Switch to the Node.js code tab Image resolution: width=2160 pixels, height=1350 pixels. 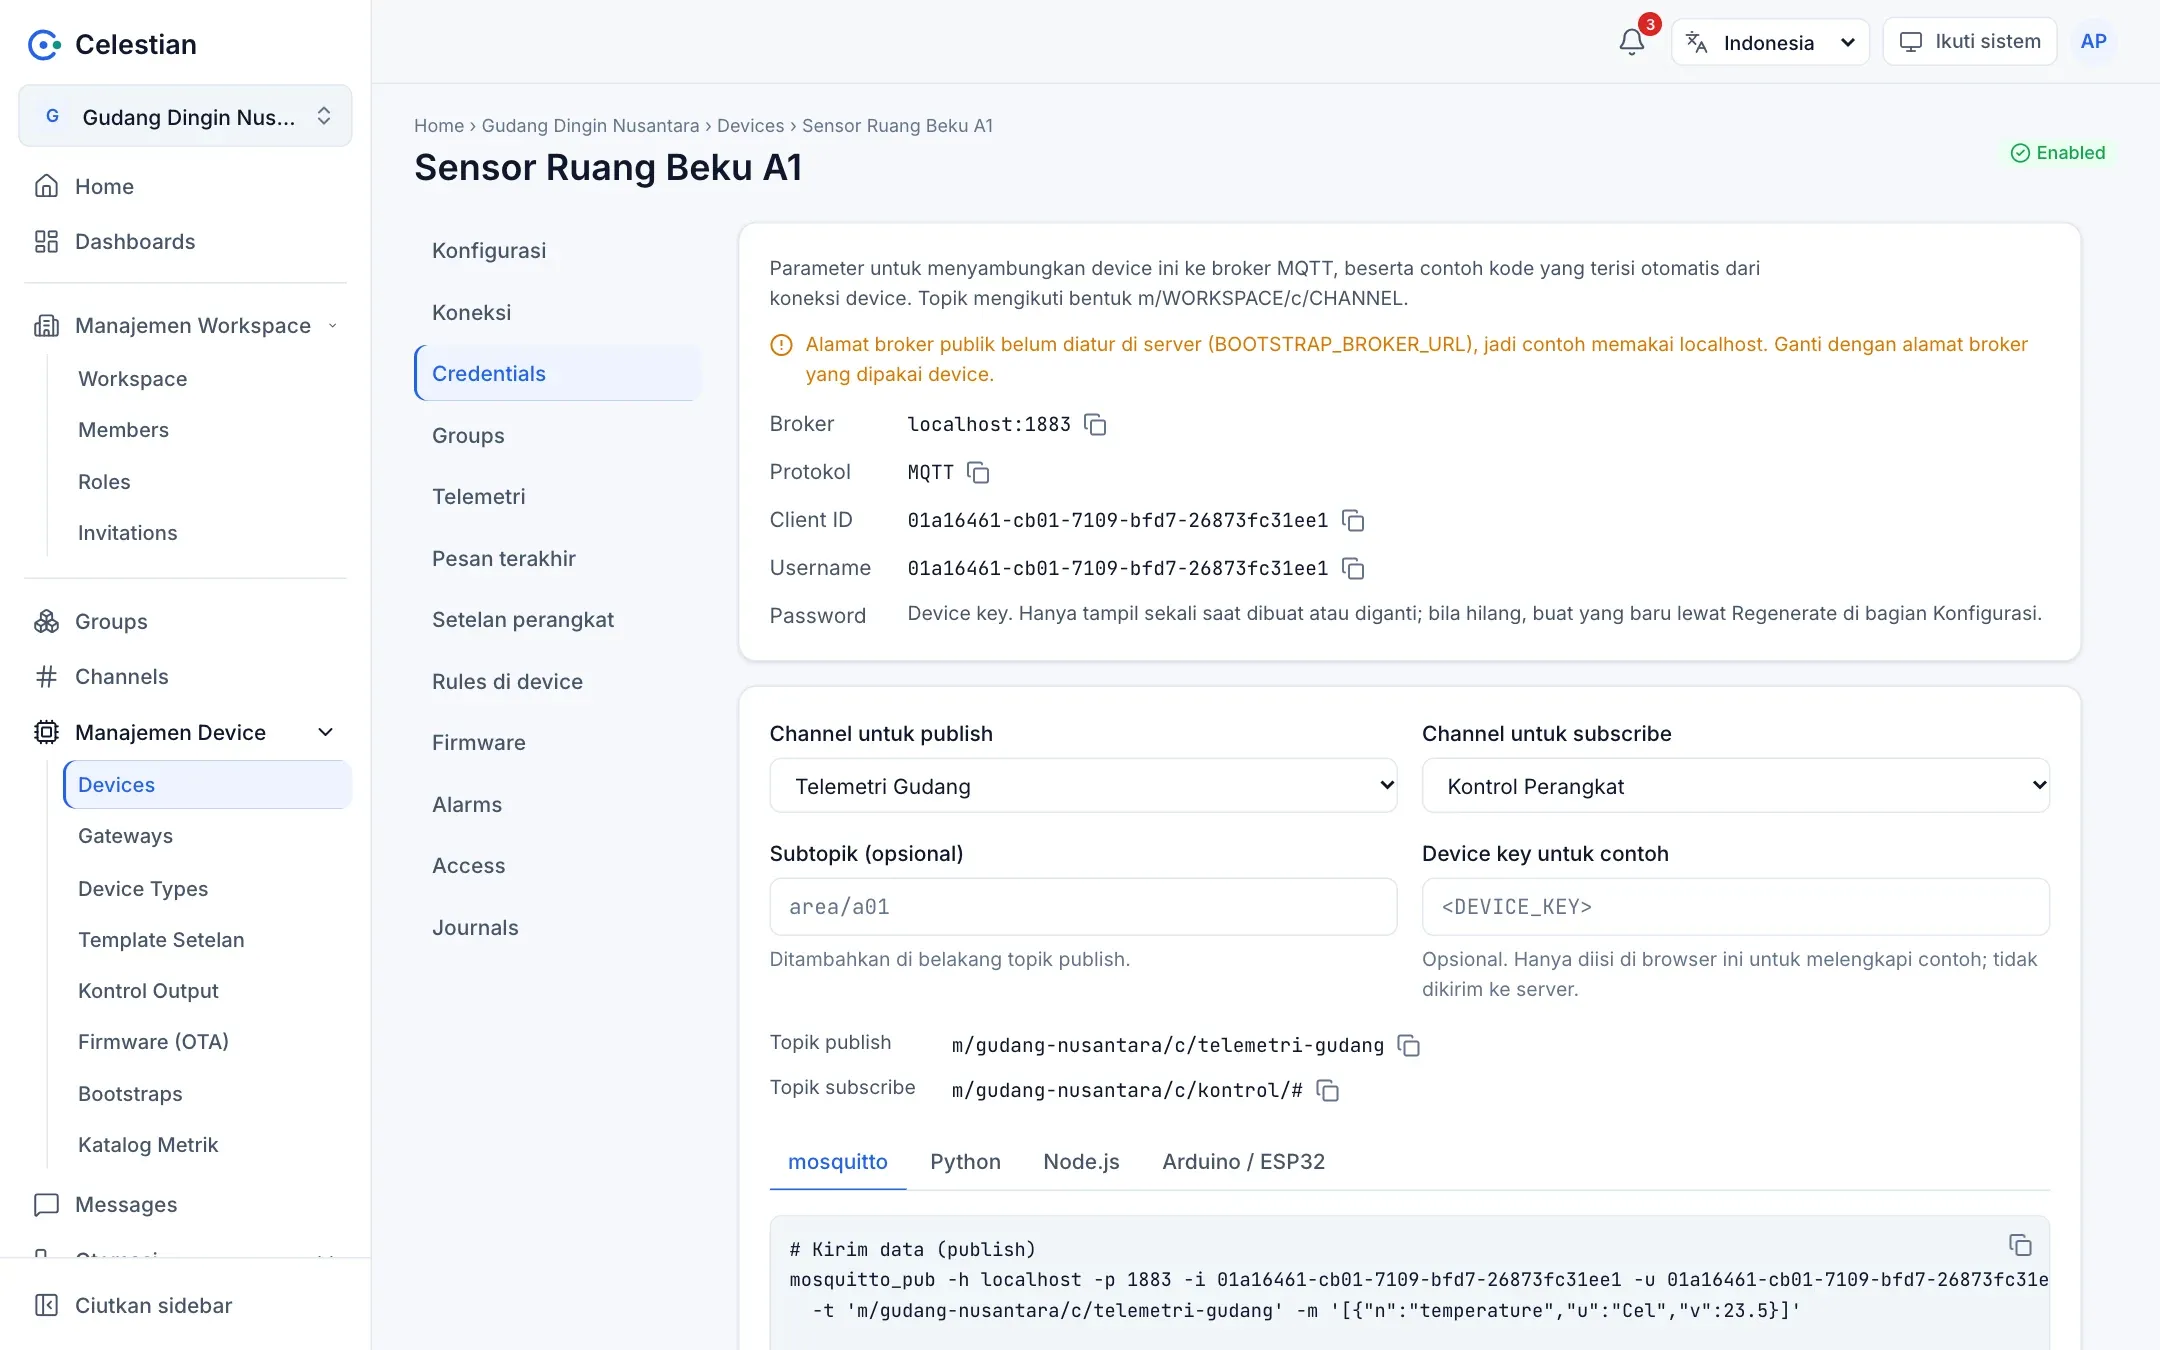pyautogui.click(x=1081, y=1161)
